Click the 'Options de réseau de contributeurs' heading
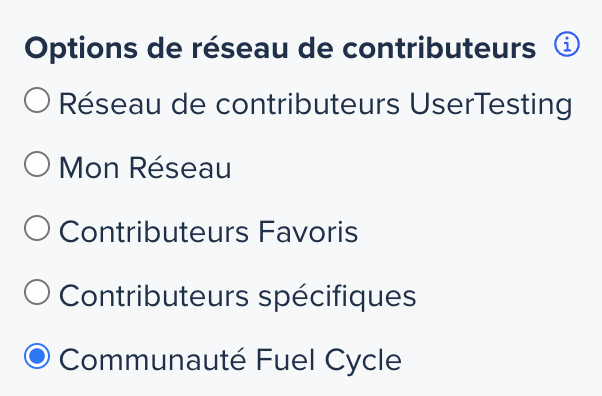This screenshot has width=602, height=396. click(280, 49)
